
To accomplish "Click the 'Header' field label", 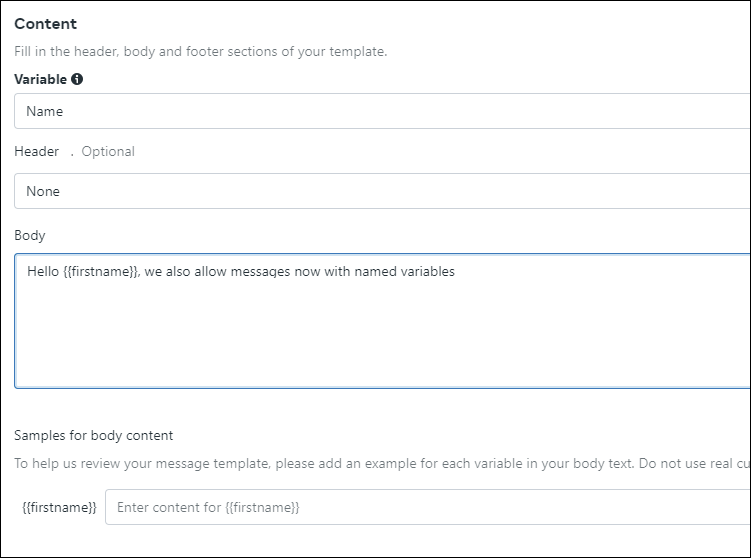I will pyautogui.click(x=36, y=151).
